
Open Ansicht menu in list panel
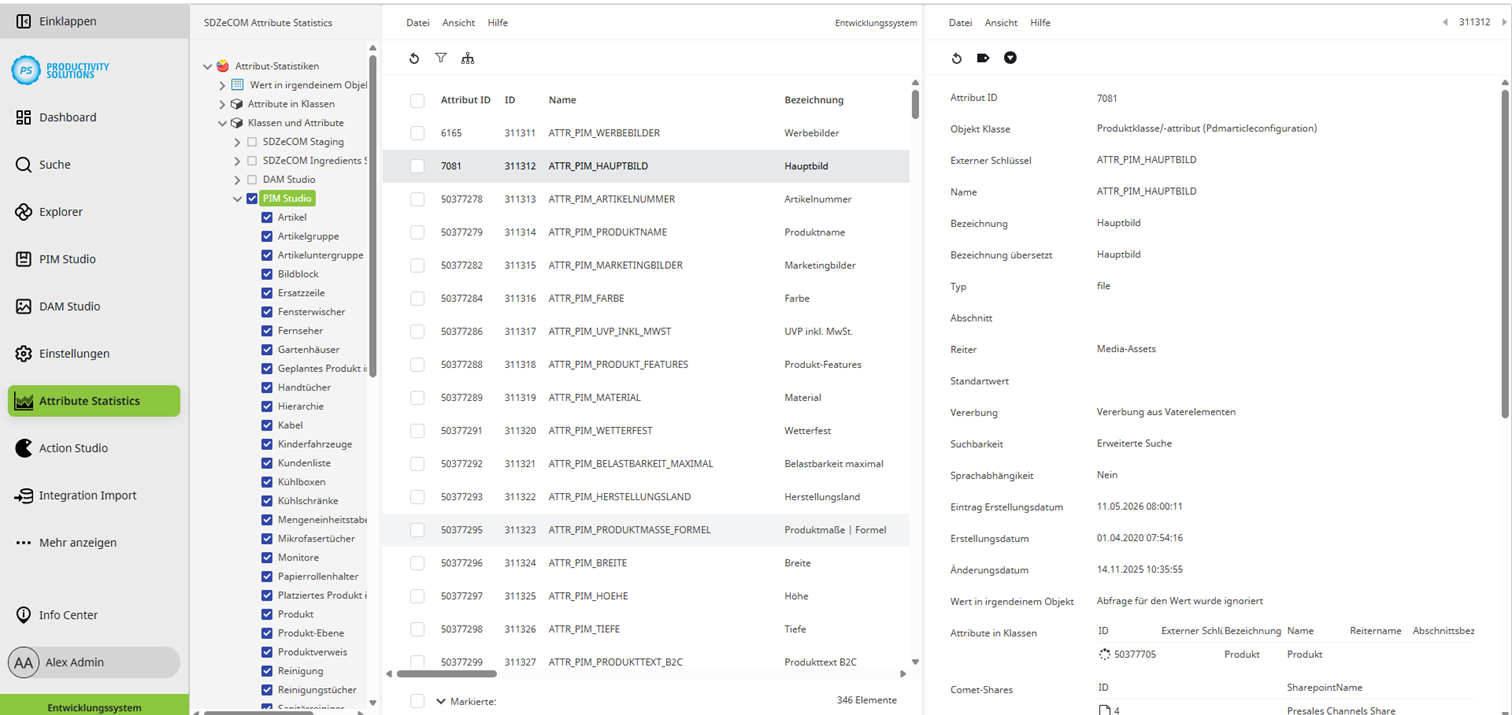tap(458, 22)
